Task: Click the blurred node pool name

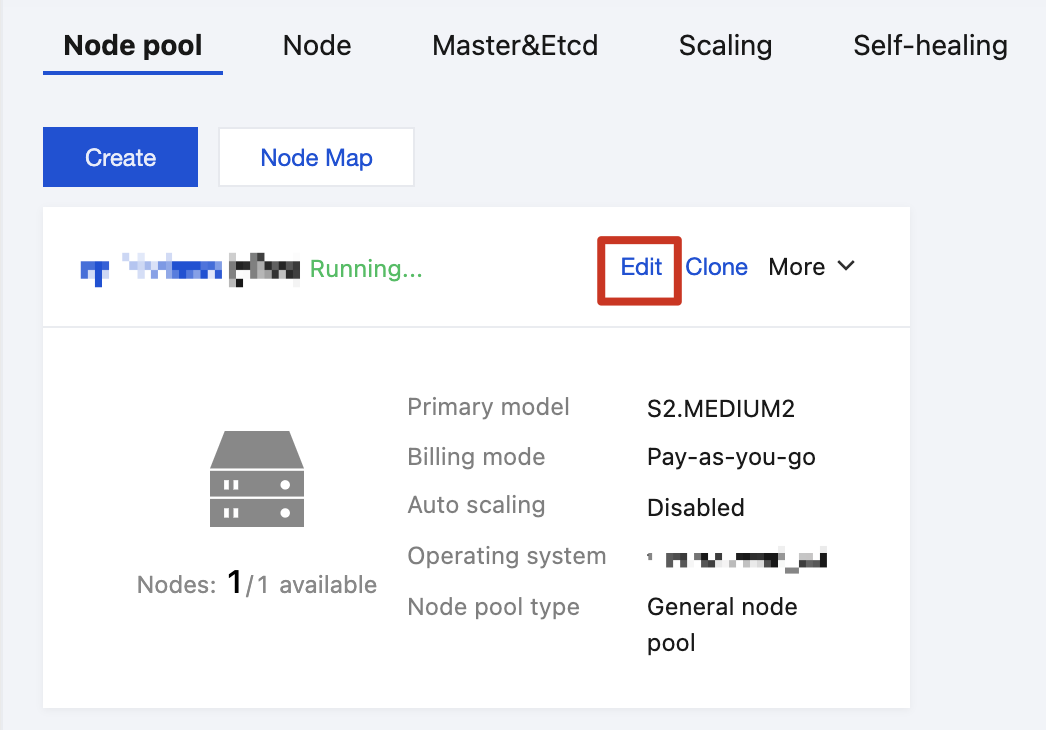Action: pos(190,269)
